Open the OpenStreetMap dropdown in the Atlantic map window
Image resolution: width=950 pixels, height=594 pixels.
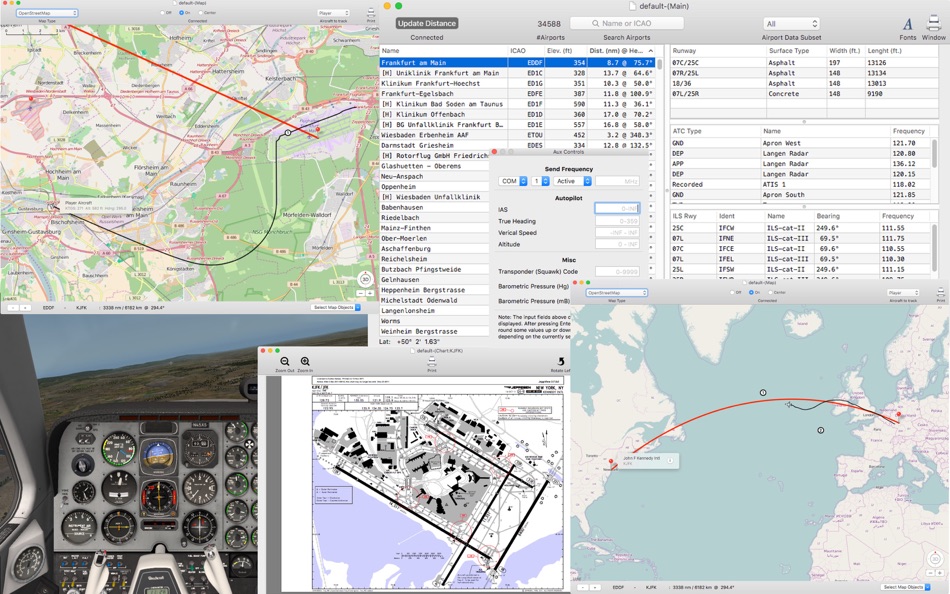[x=617, y=293]
